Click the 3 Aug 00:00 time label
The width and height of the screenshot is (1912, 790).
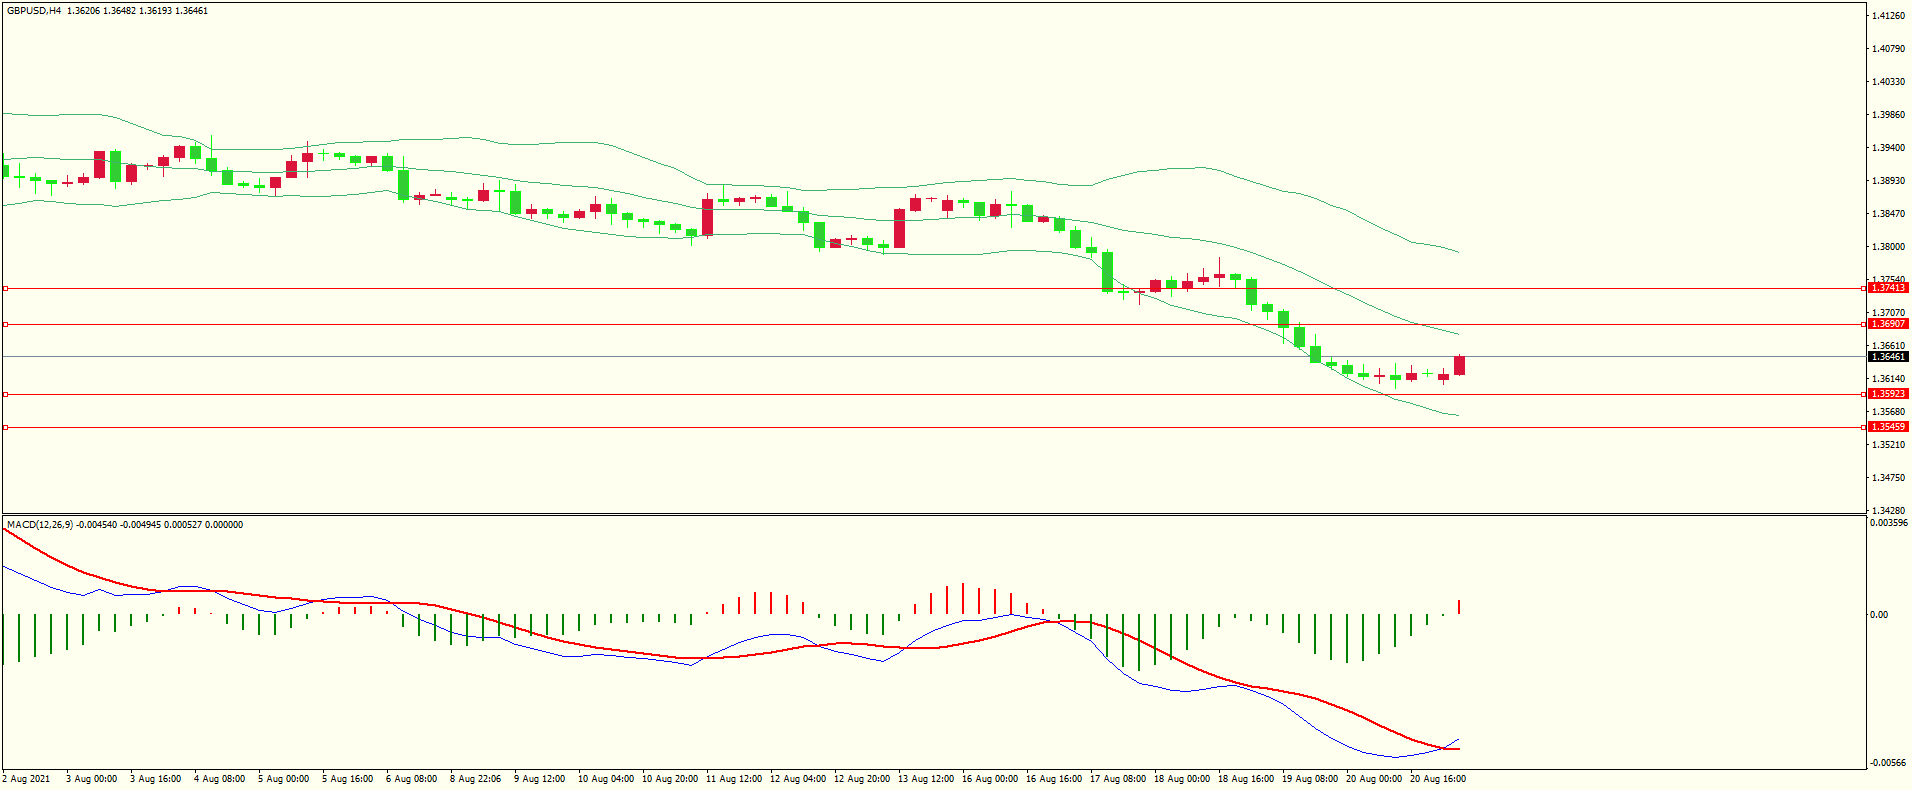[92, 779]
